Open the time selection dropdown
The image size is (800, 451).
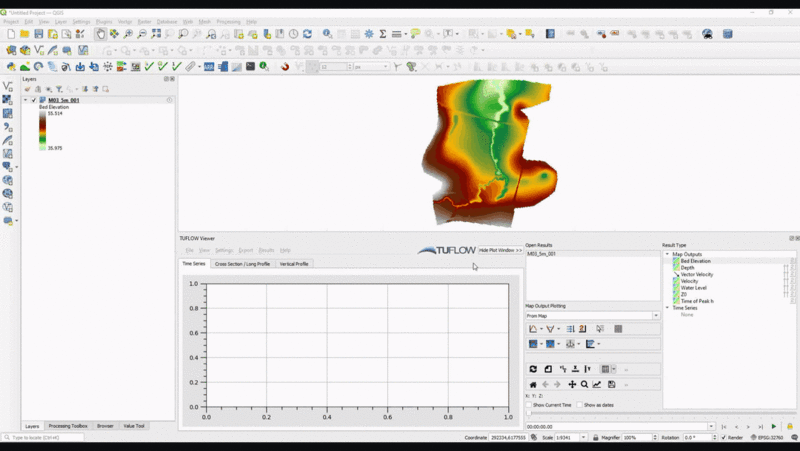[711, 426]
